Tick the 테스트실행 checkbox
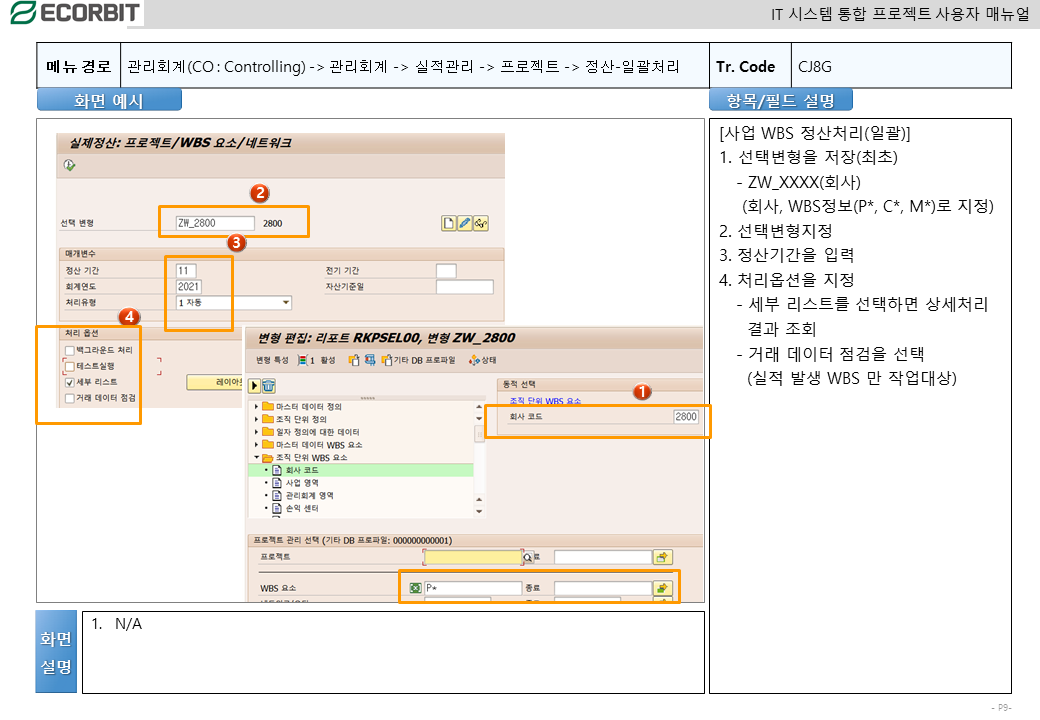 (x=70, y=366)
